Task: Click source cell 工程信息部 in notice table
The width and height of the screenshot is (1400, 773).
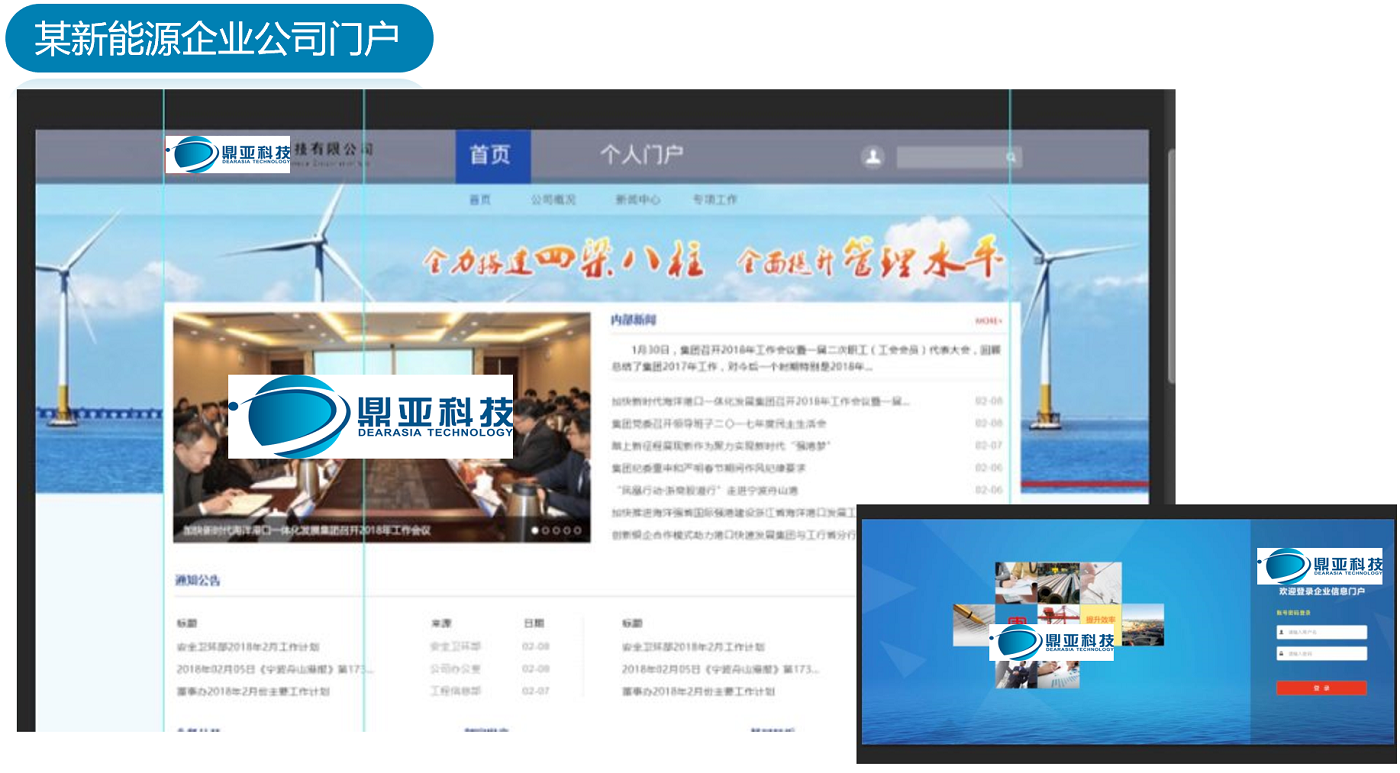Action: coord(455,691)
